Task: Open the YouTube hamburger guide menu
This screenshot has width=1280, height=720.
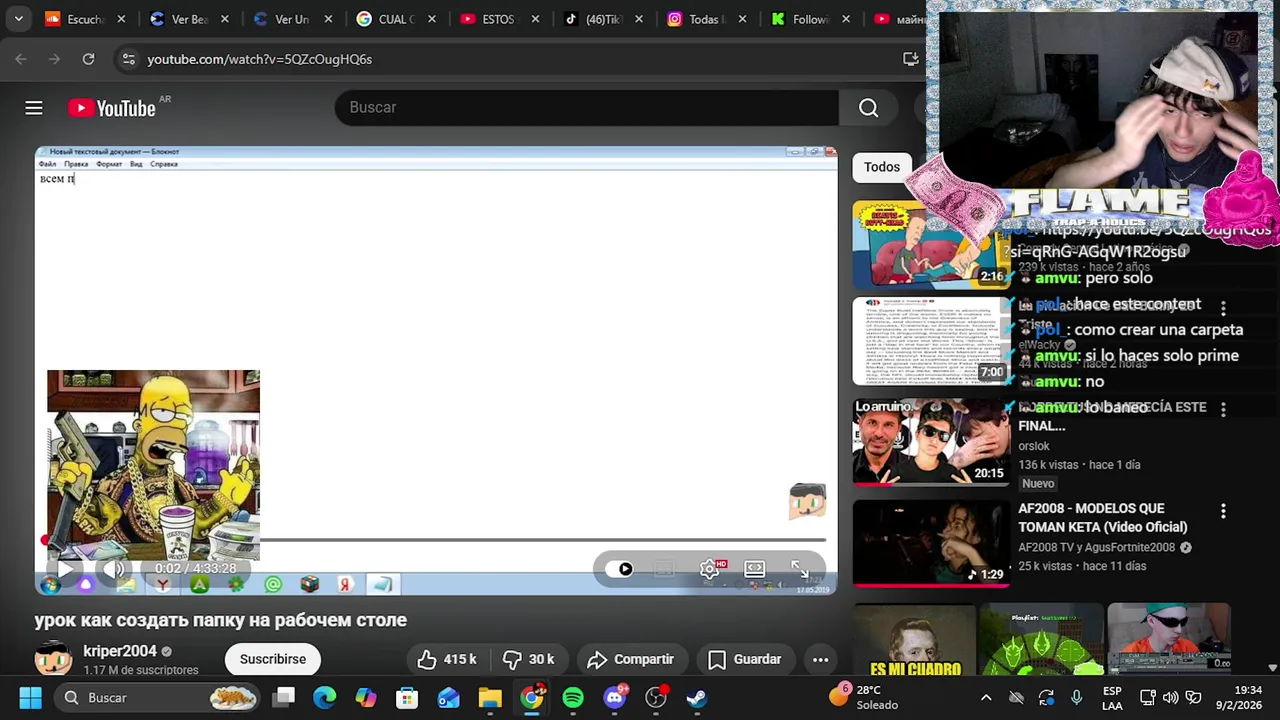Action: coord(34,108)
